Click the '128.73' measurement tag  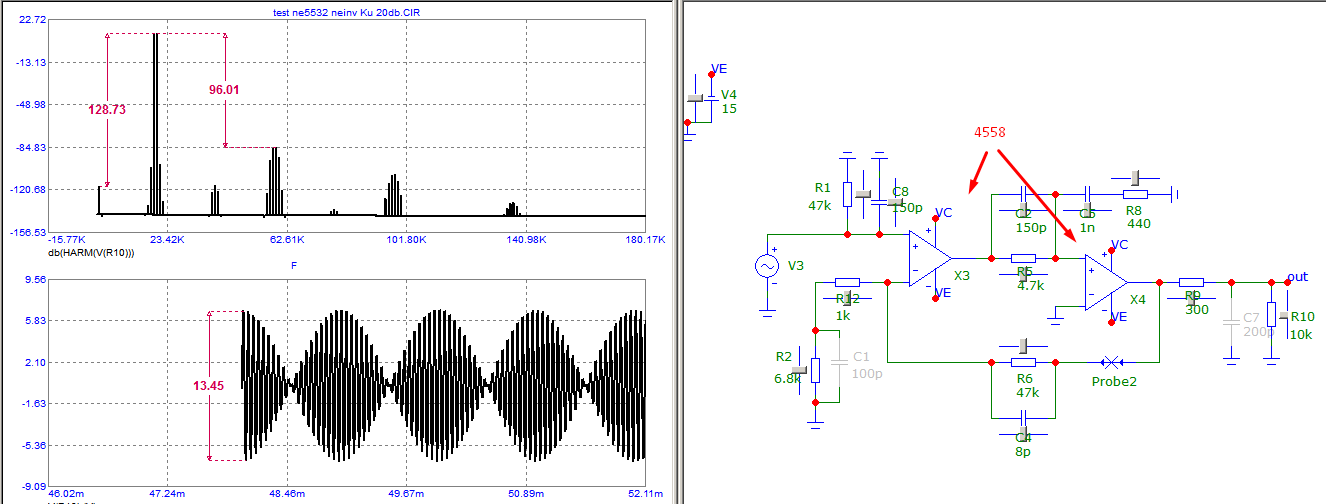[x=107, y=110]
